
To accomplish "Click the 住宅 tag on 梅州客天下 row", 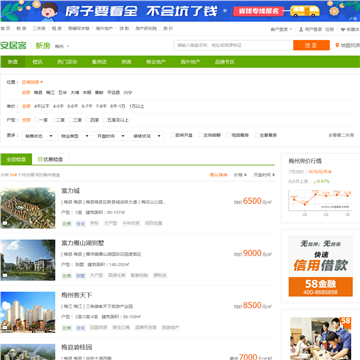I will pos(80,328).
